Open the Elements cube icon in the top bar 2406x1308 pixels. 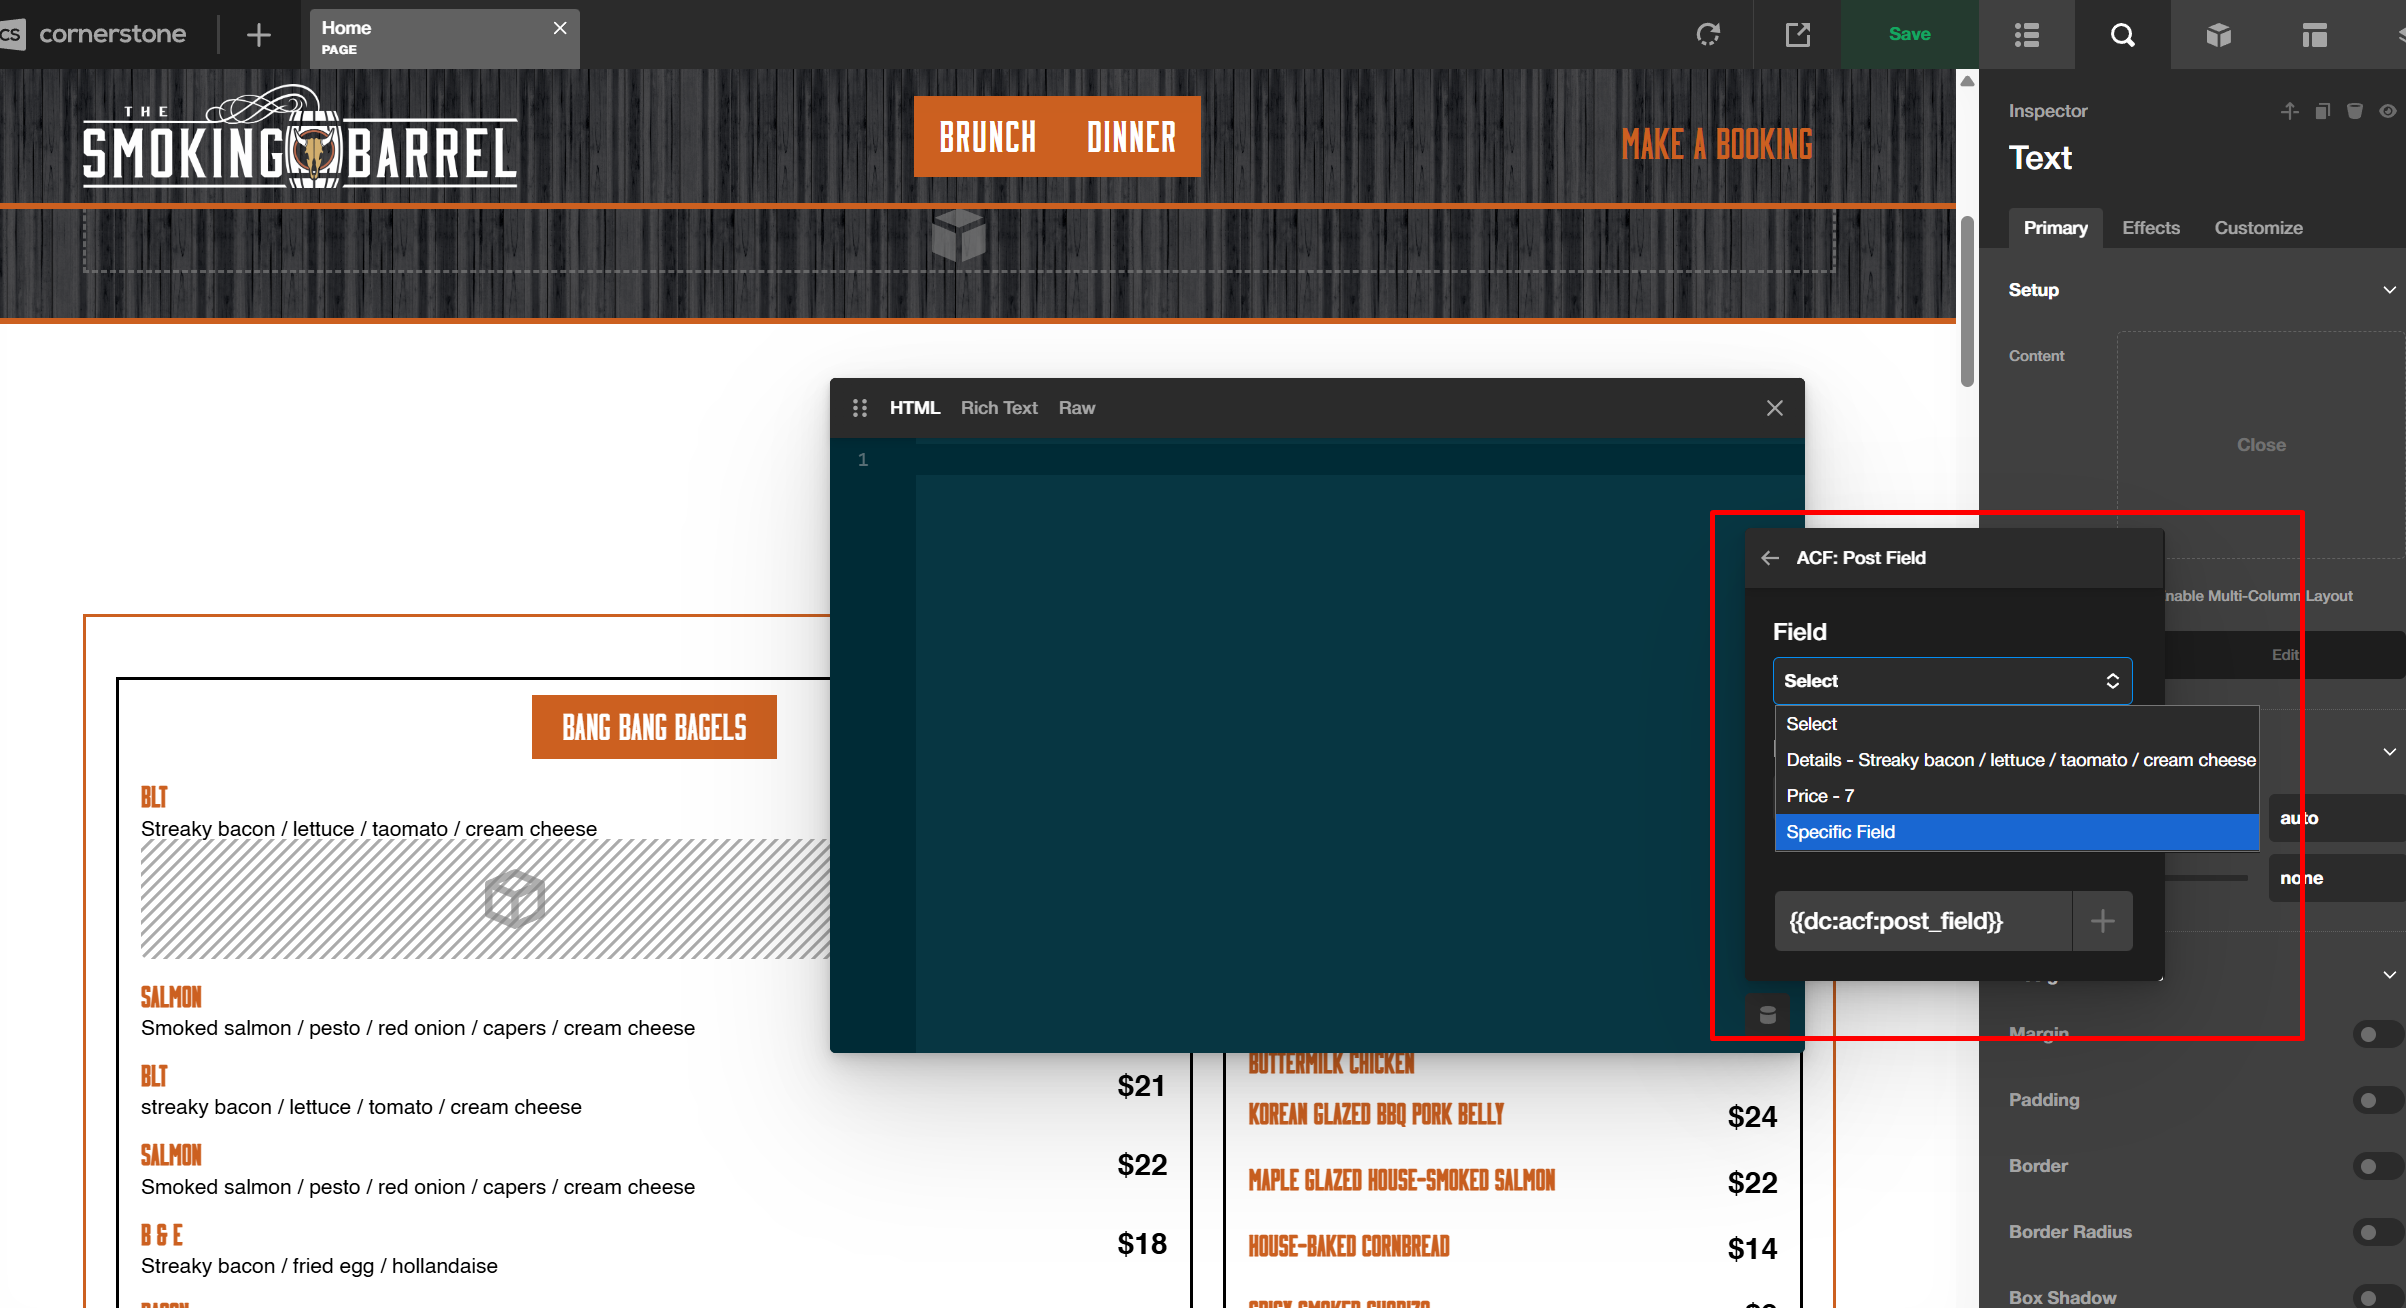point(2218,35)
